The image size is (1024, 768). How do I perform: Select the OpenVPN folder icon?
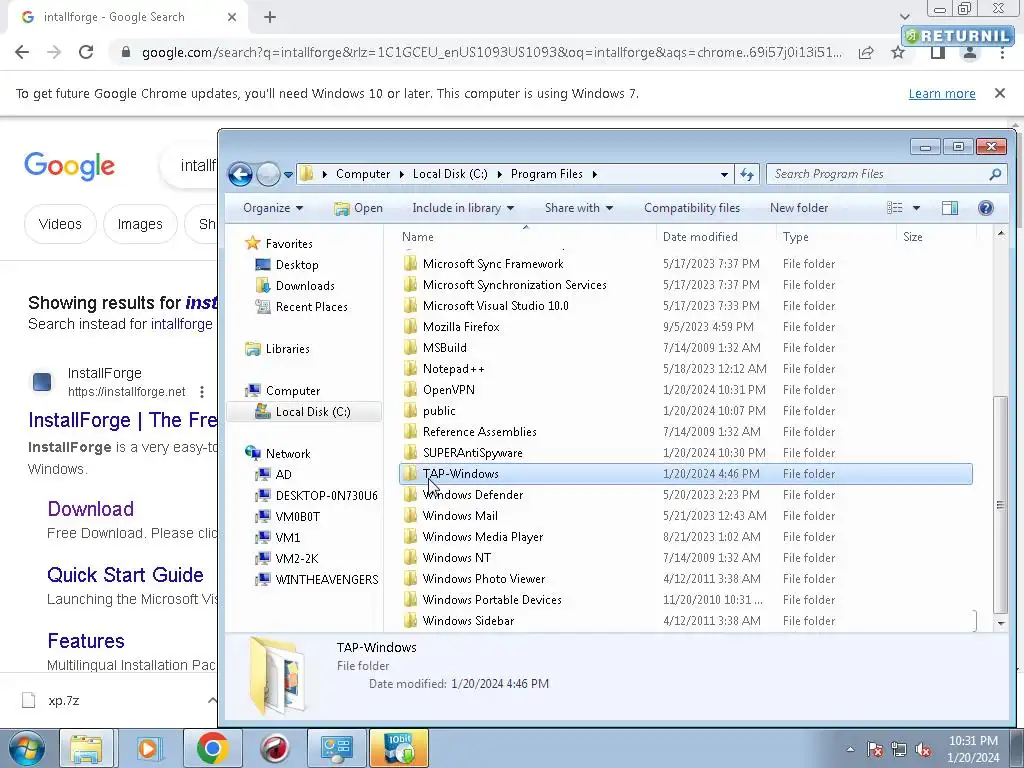(410, 389)
